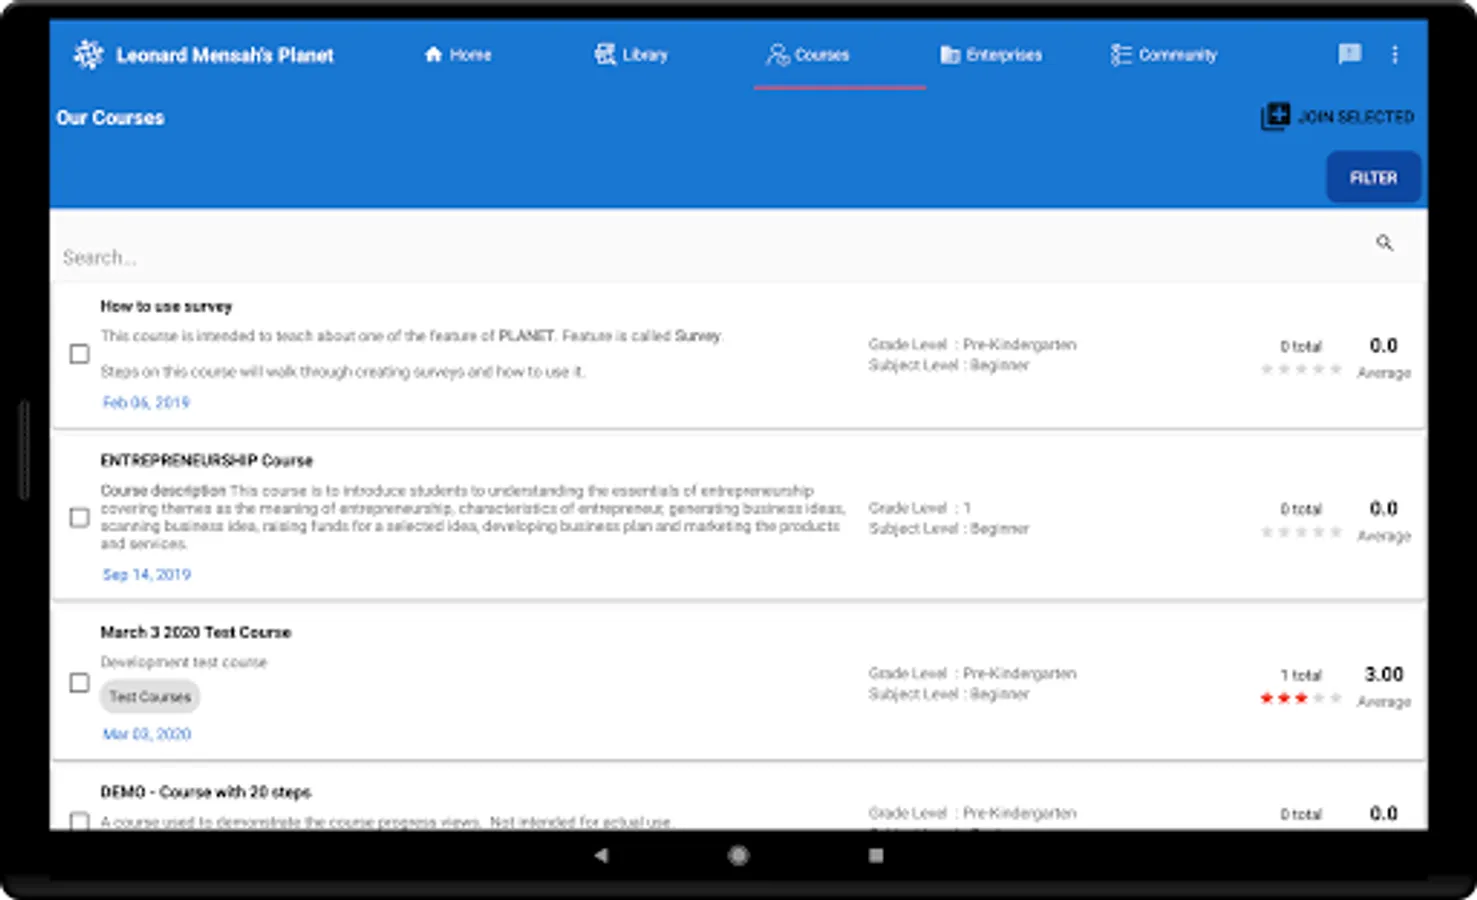1477x900 pixels.
Task: Select the Courses tab
Action: click(x=808, y=55)
